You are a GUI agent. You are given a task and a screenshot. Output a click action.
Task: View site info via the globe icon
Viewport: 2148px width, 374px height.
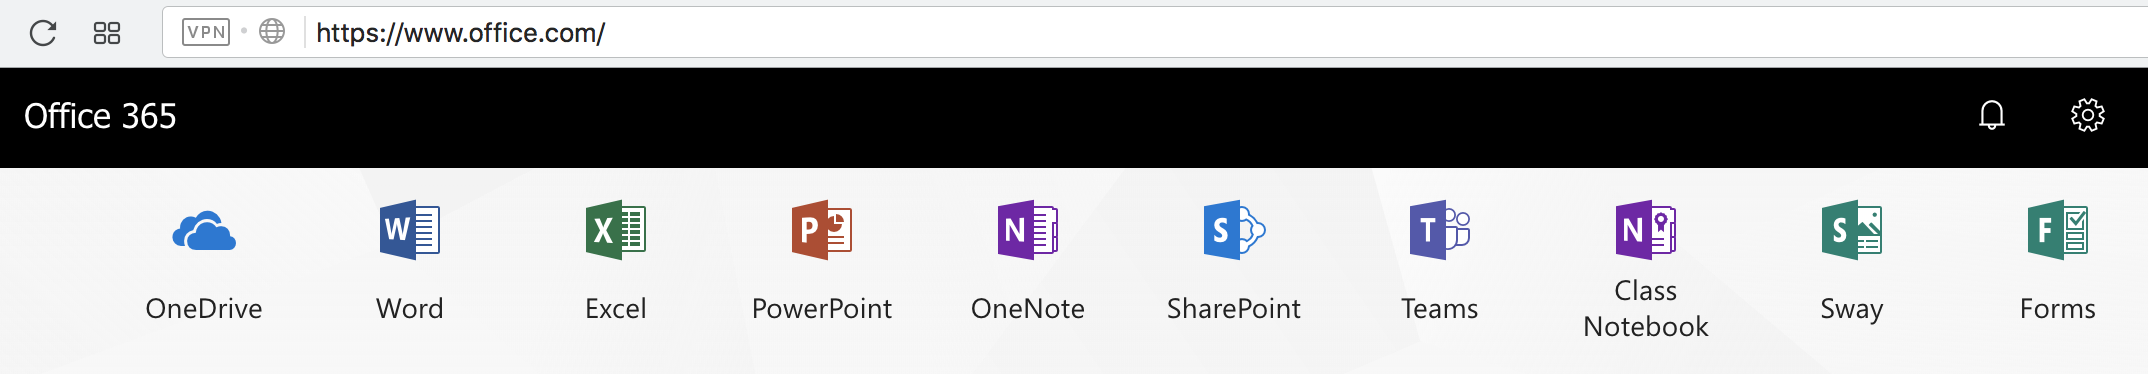(272, 32)
